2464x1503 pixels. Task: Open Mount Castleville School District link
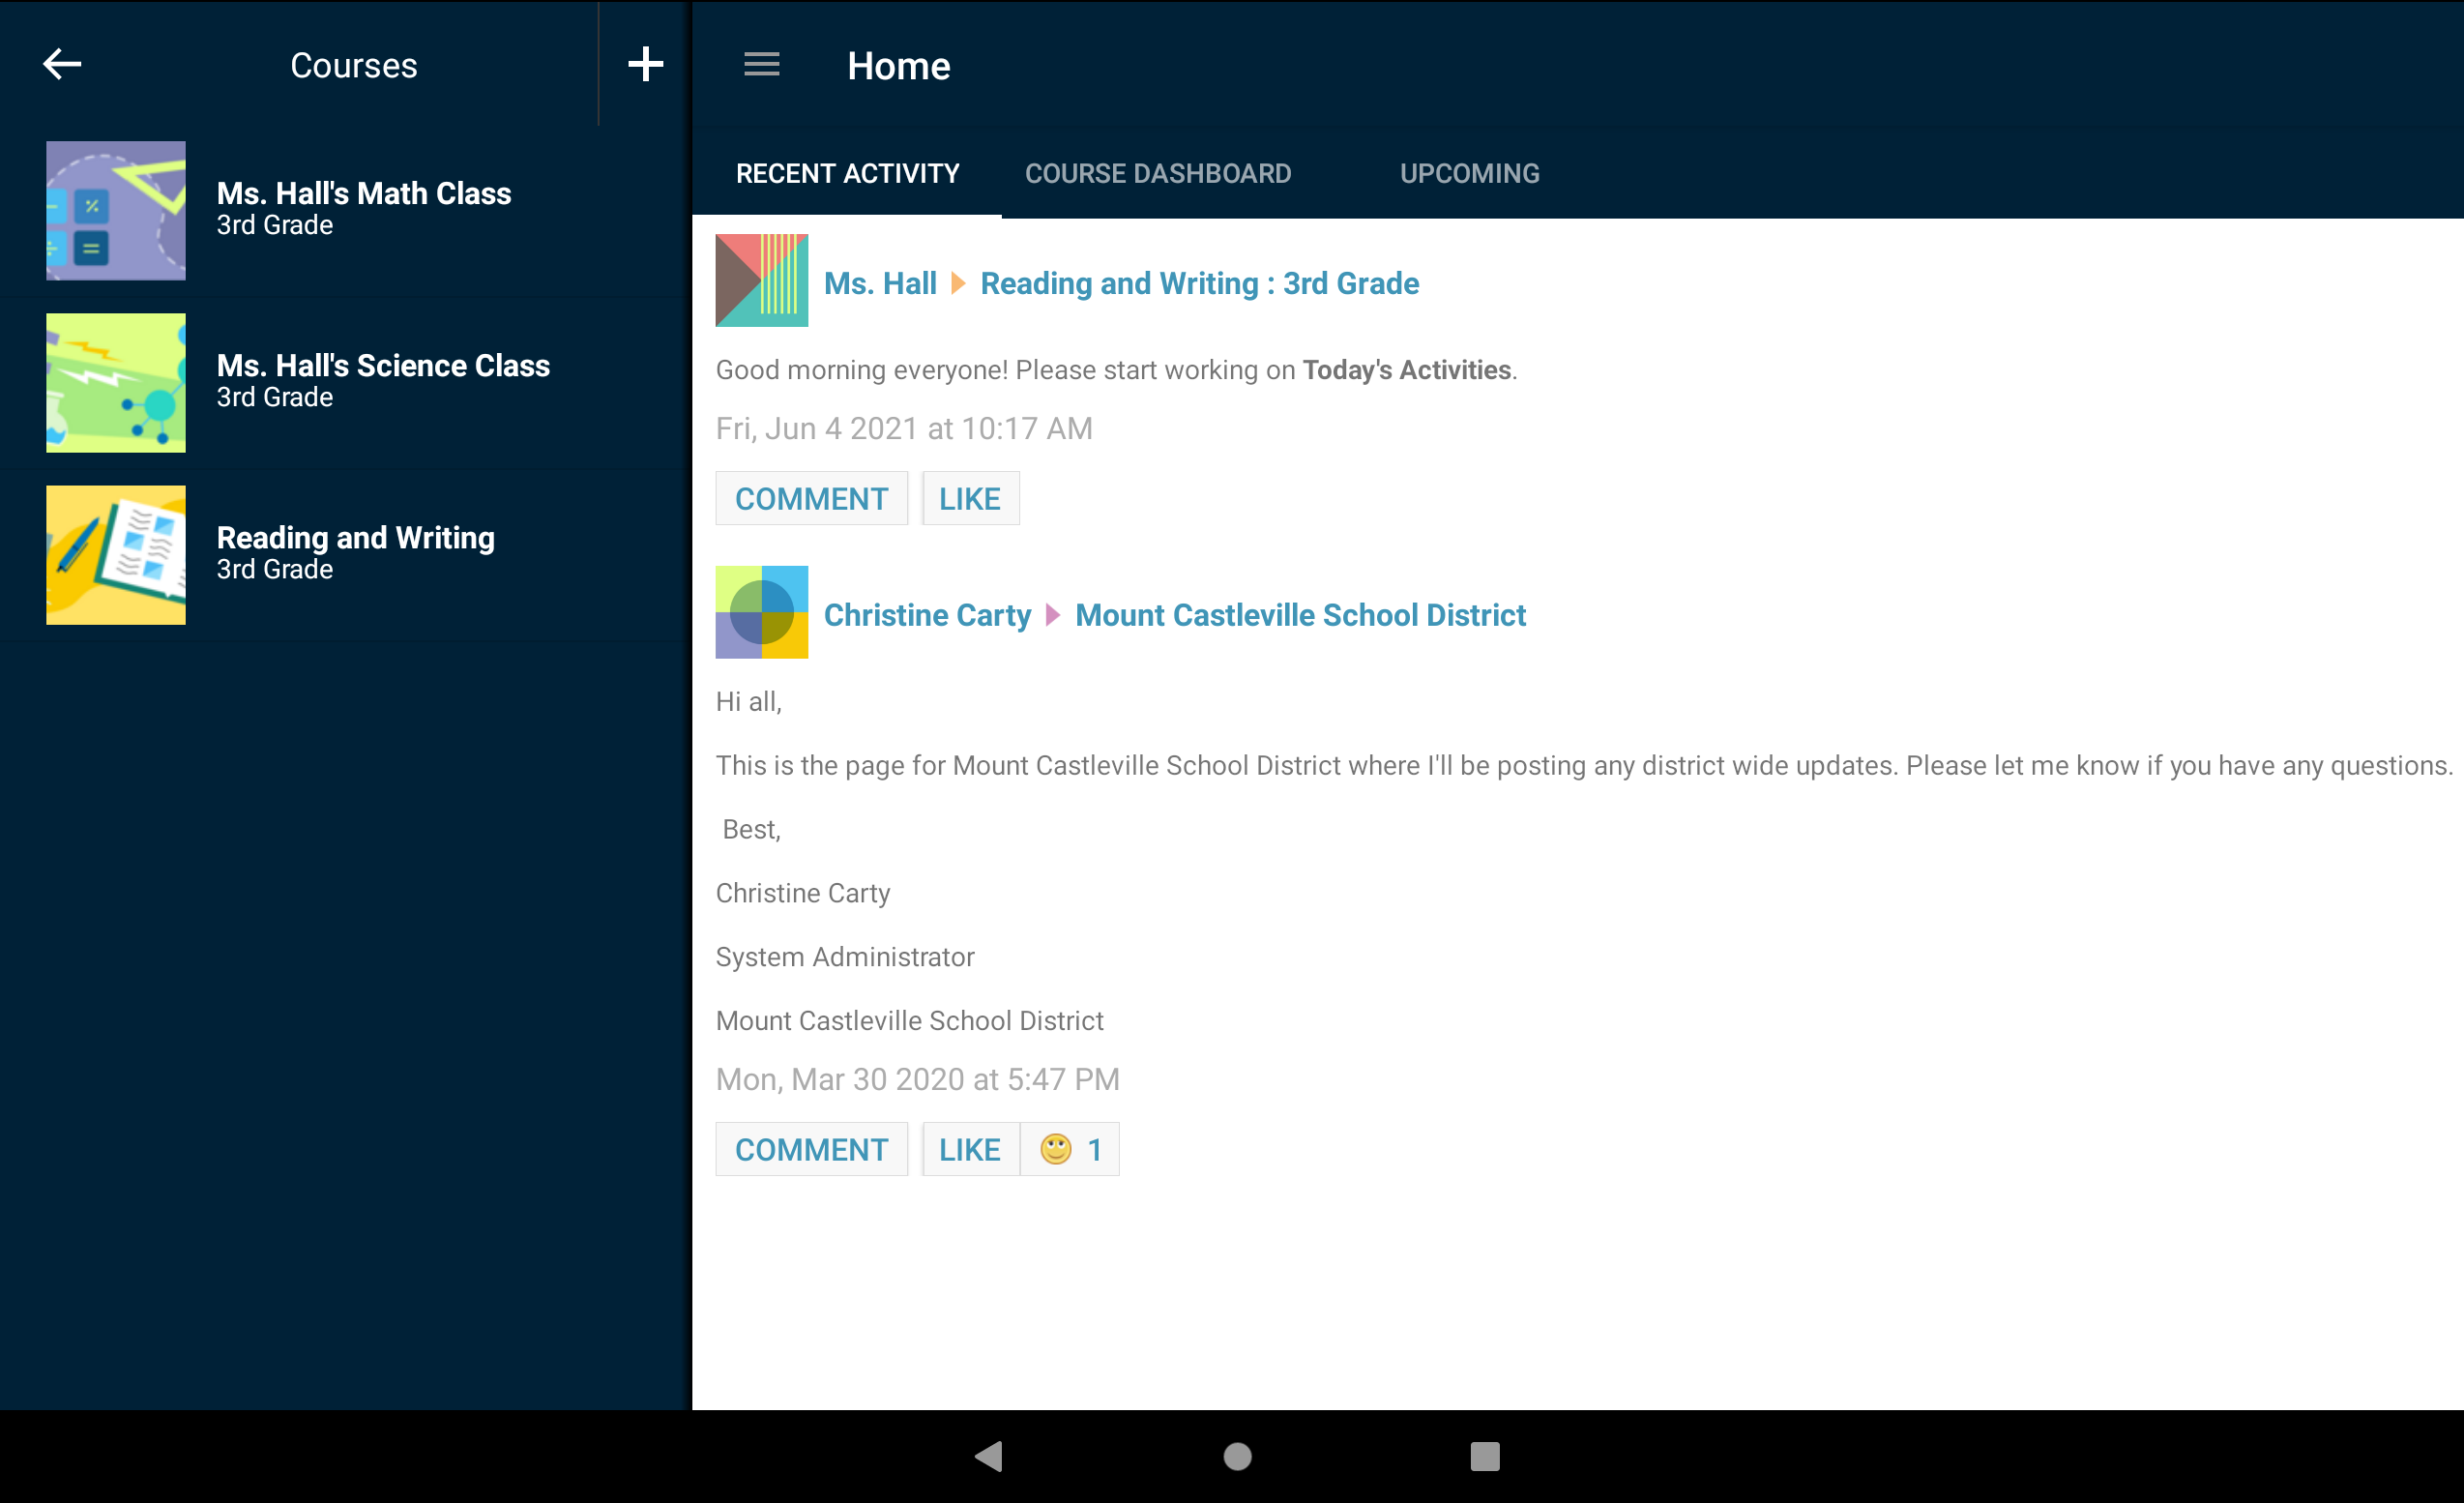[x=1299, y=615]
